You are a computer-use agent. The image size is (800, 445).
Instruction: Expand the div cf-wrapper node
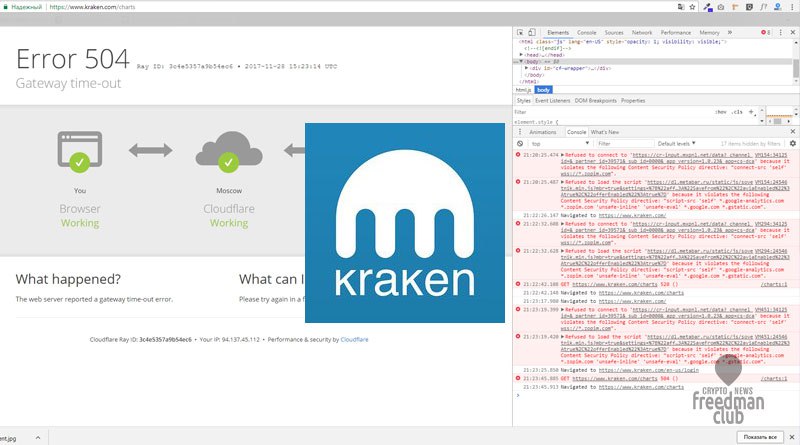click(x=527, y=68)
